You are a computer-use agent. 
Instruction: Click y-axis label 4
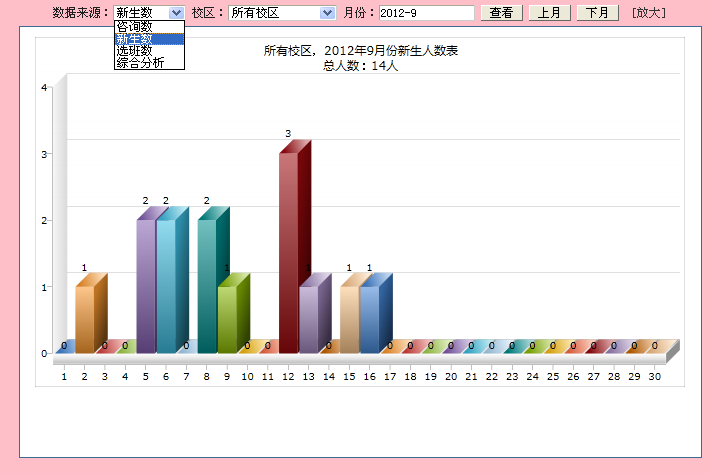[44, 87]
